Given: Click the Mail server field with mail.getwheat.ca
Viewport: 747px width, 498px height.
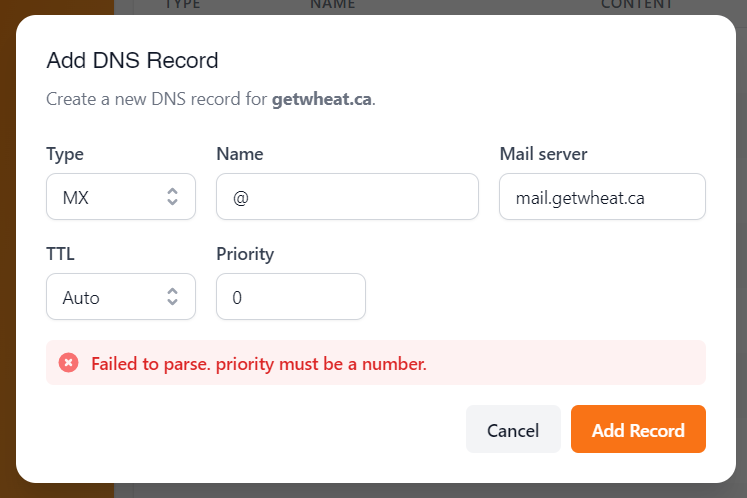Looking at the screenshot, I should coord(602,196).
